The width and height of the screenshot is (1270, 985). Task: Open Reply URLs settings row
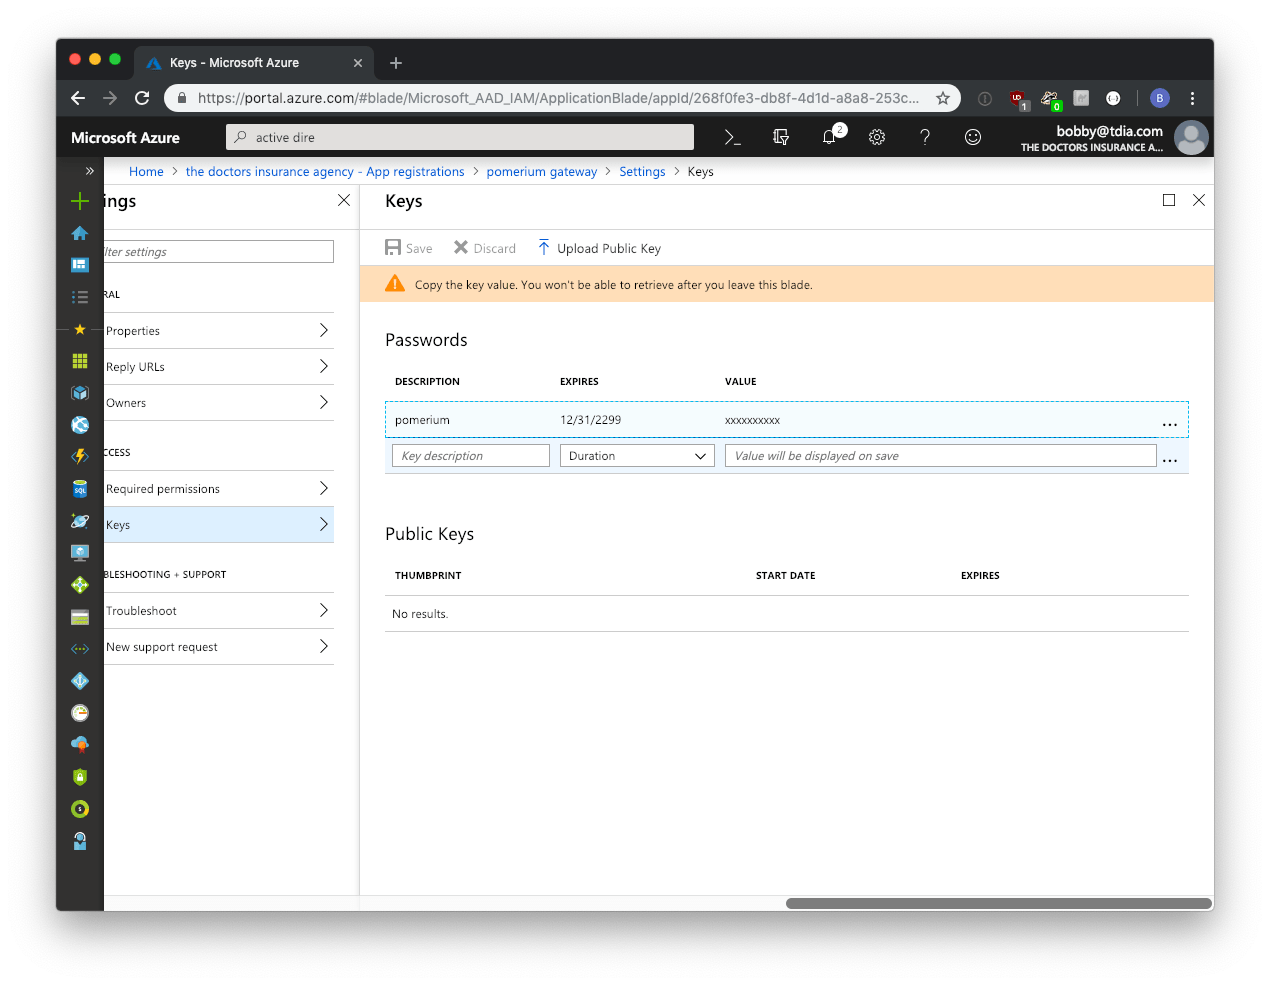click(219, 367)
